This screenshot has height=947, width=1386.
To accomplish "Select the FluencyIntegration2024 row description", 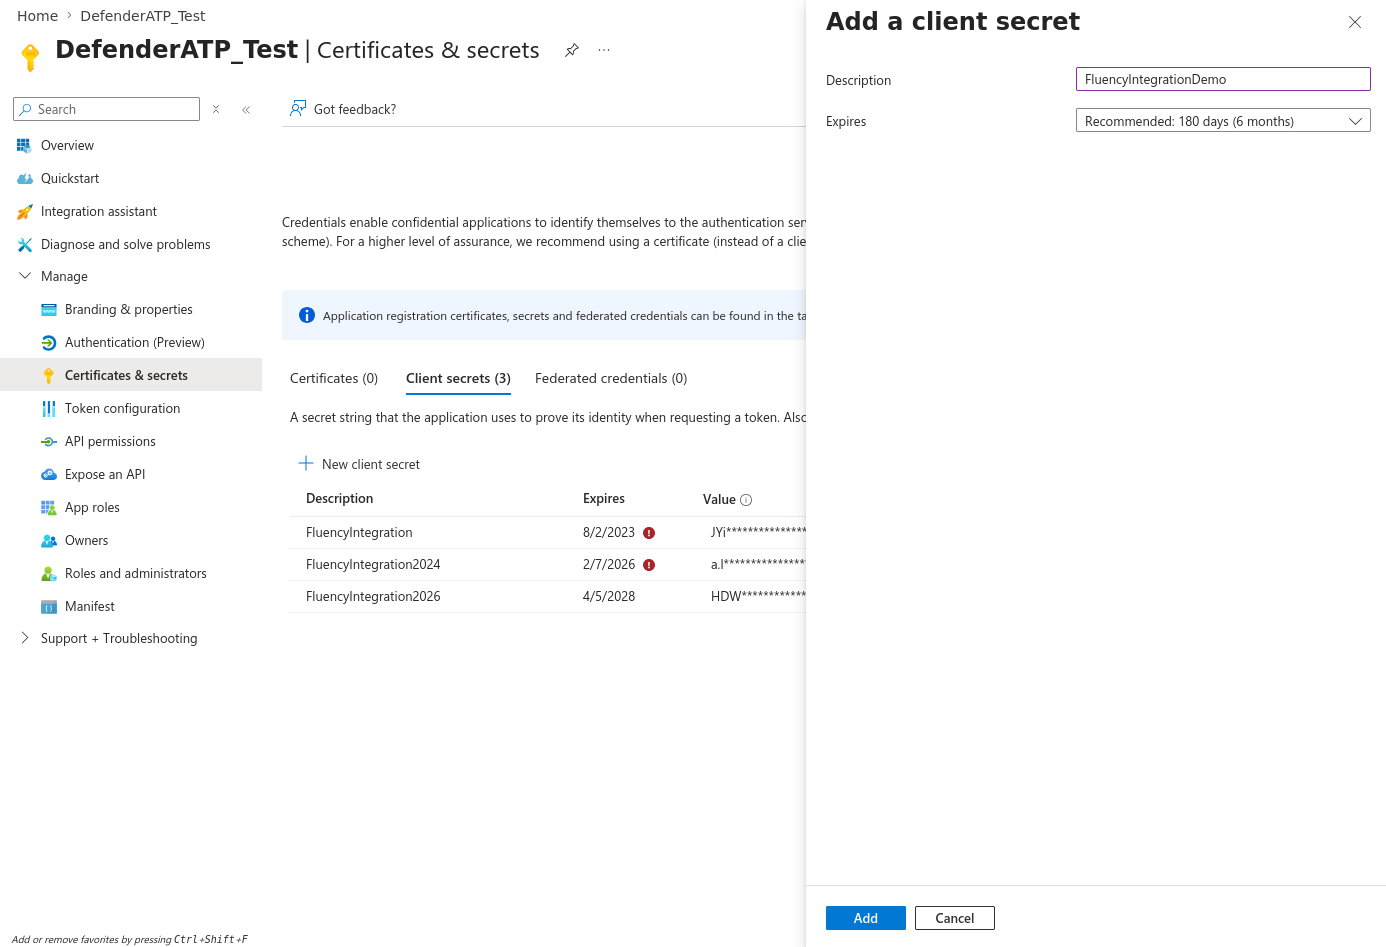I will point(373,564).
